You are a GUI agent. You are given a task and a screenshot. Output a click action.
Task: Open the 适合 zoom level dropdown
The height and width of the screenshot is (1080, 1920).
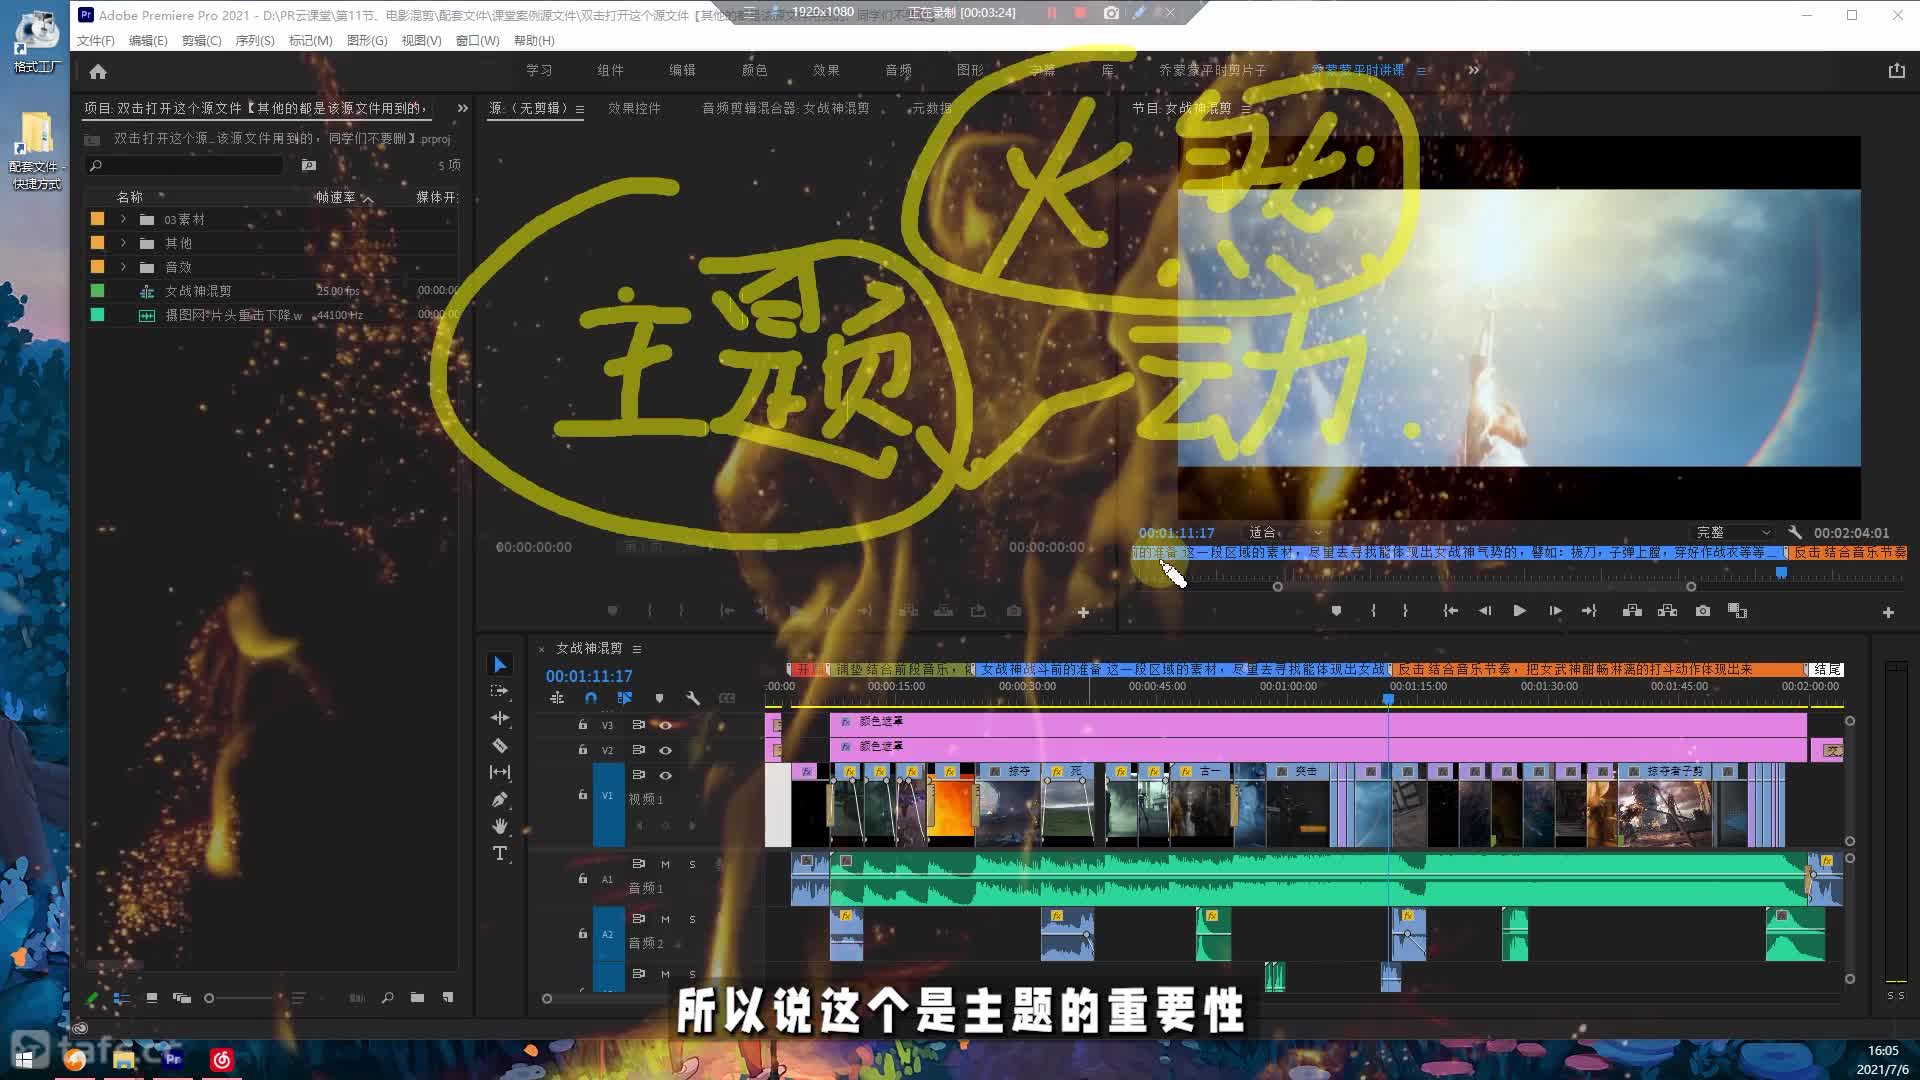pyautogui.click(x=1286, y=533)
